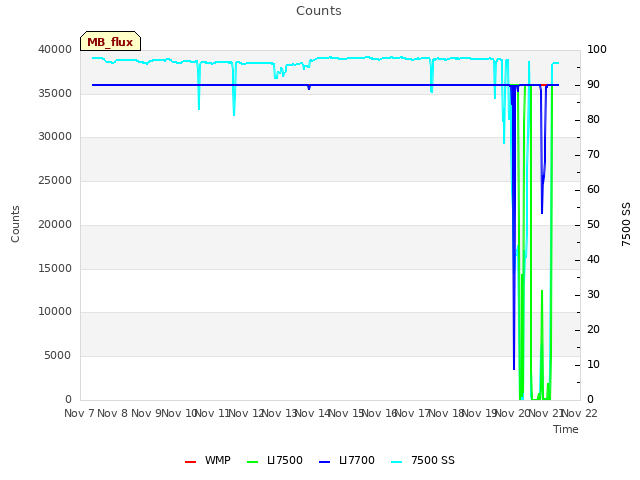Image resolution: width=640 pixels, height=480 pixels.
Task: Click the 40 right axis tick label
Action: coord(593,260)
